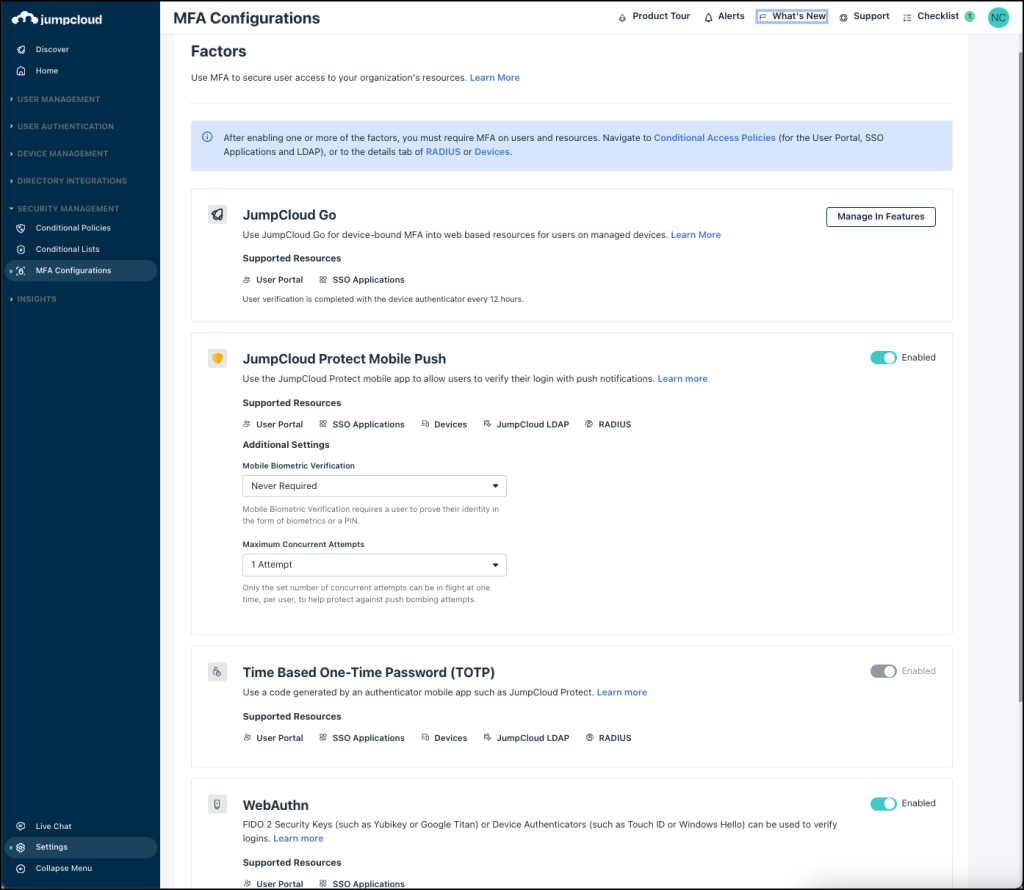This screenshot has width=1024, height=890.
Task: Expand the User Management section
Action: pyautogui.click(x=58, y=99)
